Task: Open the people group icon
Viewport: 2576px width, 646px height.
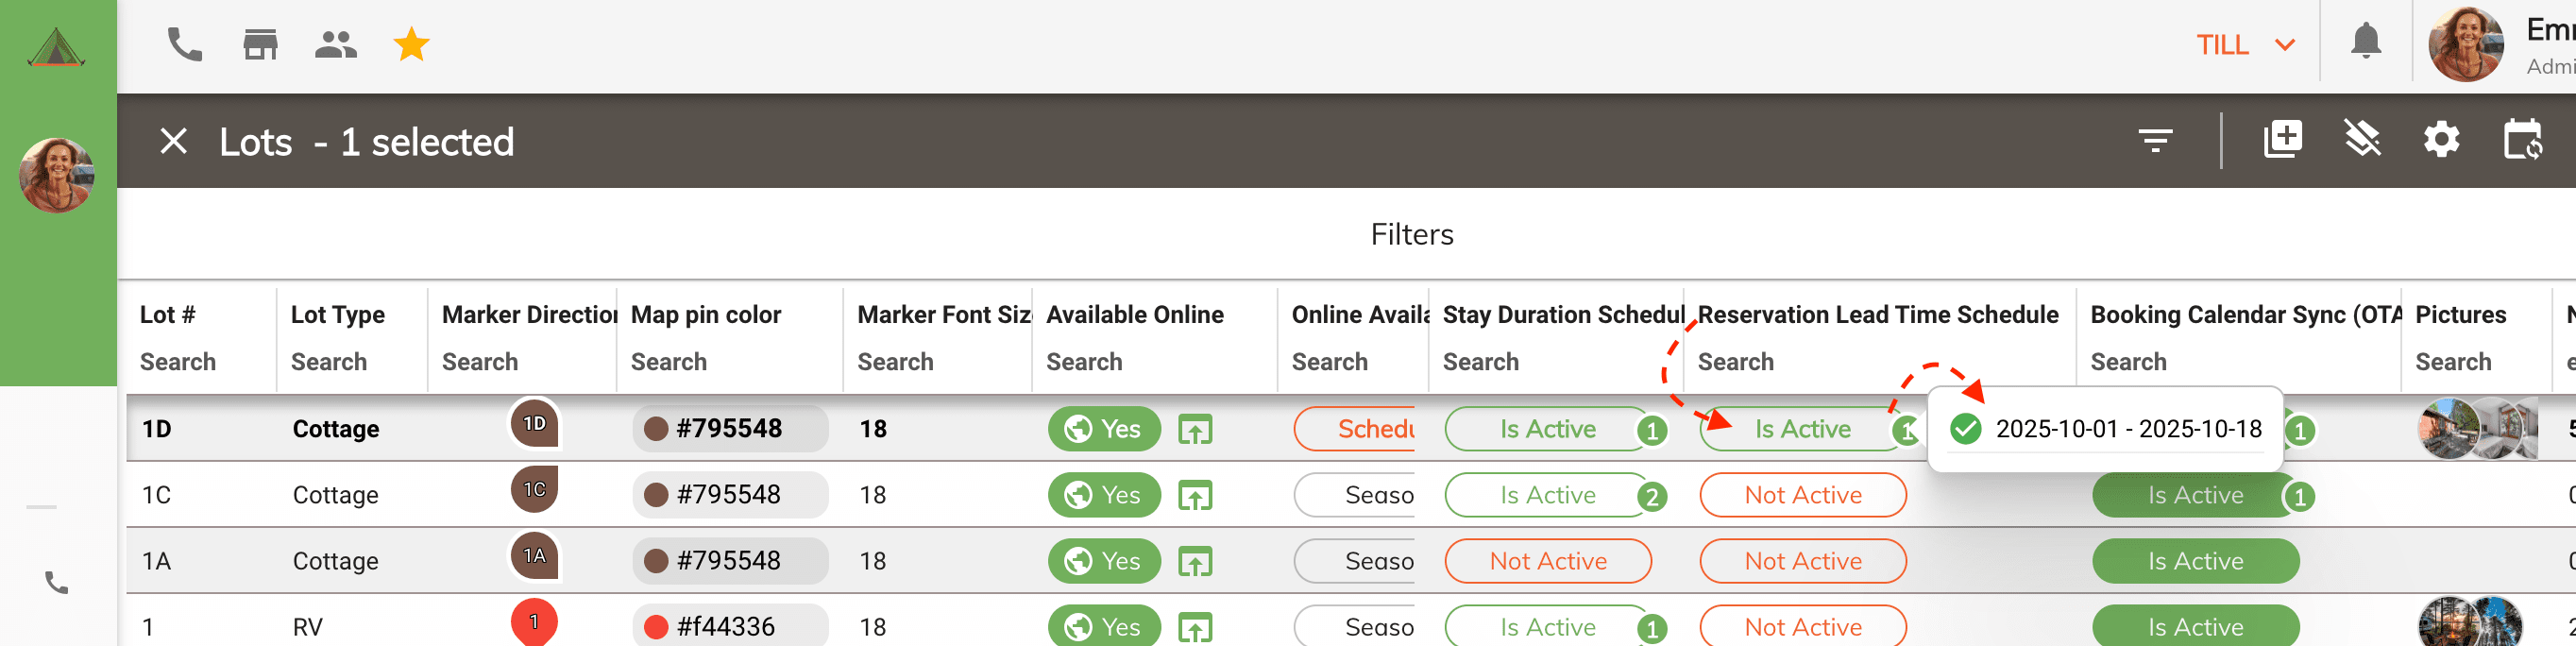Action: pyautogui.click(x=335, y=45)
